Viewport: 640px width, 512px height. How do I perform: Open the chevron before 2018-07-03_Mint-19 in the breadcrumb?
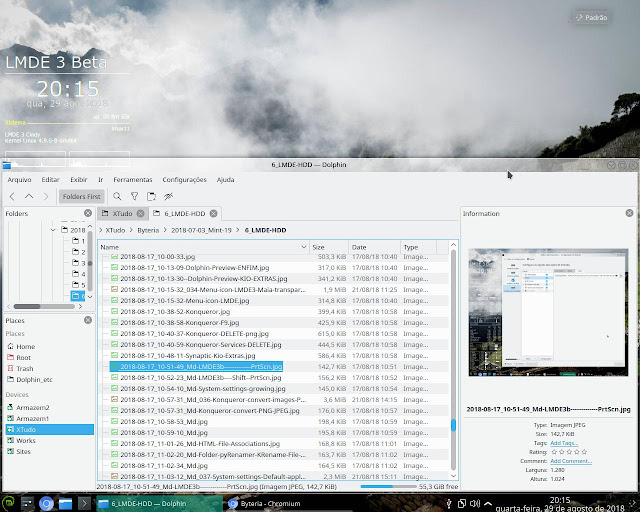(x=165, y=230)
